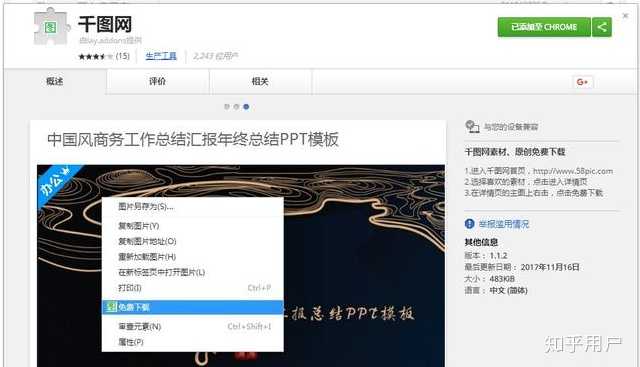Click the Google+ share icon
640x367 pixels.
click(x=582, y=82)
